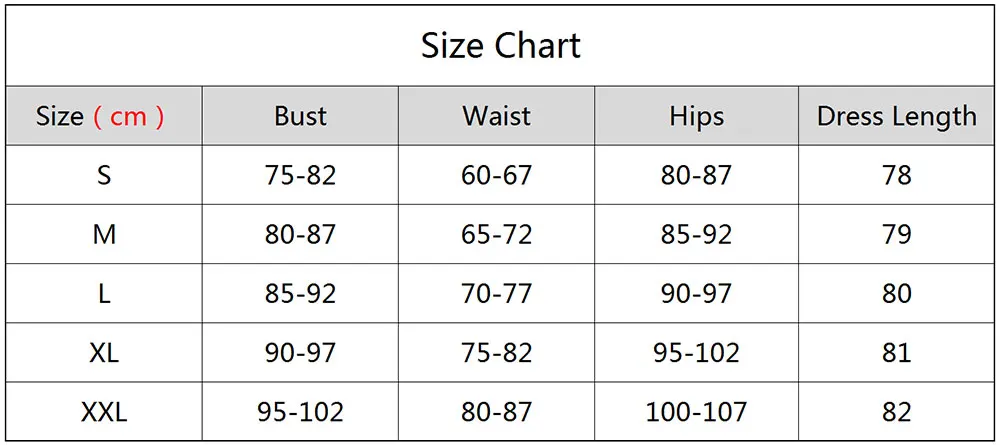This screenshot has width=1000, height=445.
Task: Click the Waist column header
Action: coord(496,116)
